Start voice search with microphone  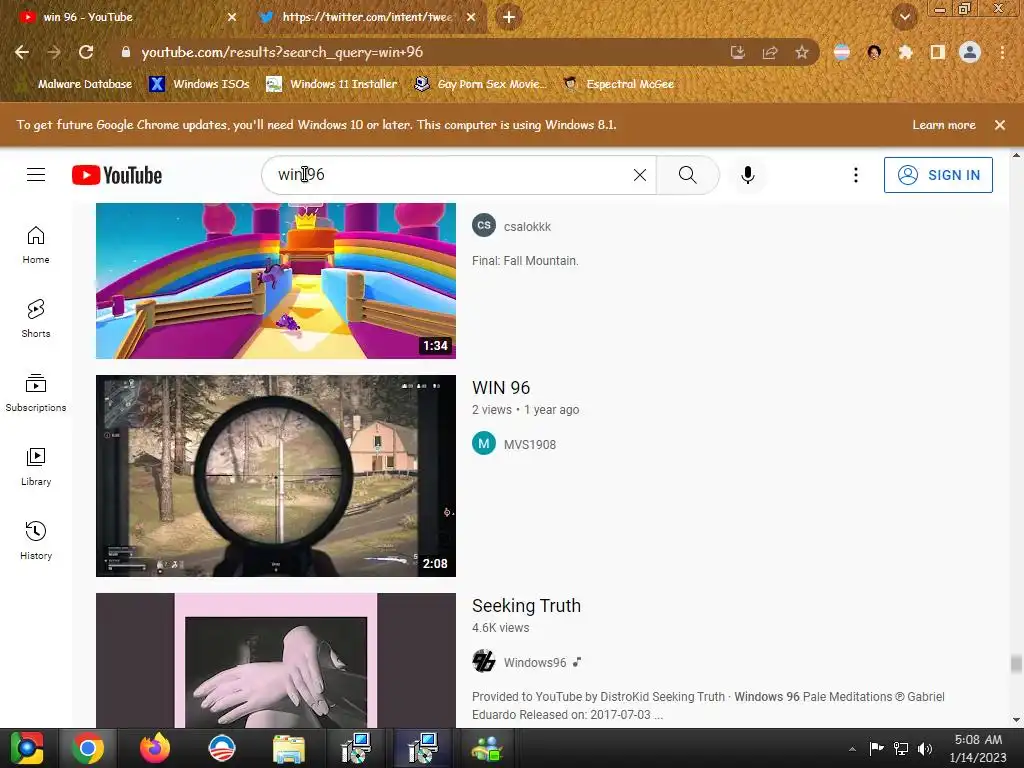(748, 175)
